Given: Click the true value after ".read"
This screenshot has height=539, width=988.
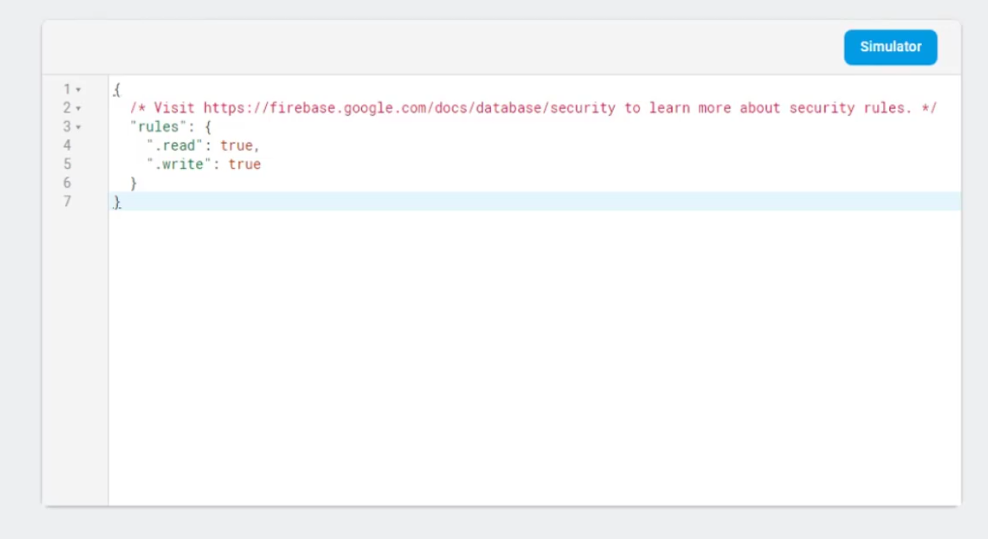Looking at the screenshot, I should point(237,145).
